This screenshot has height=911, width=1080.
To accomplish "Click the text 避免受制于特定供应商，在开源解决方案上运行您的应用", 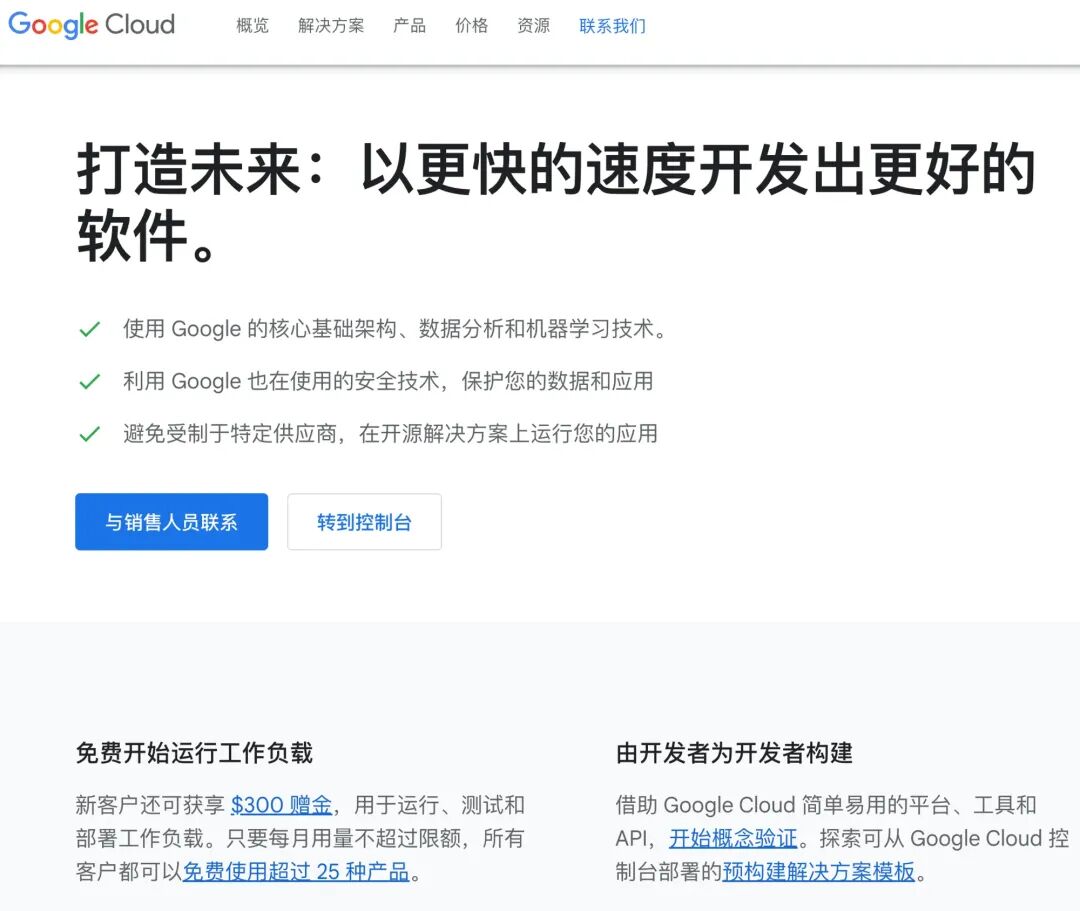I will click(390, 434).
